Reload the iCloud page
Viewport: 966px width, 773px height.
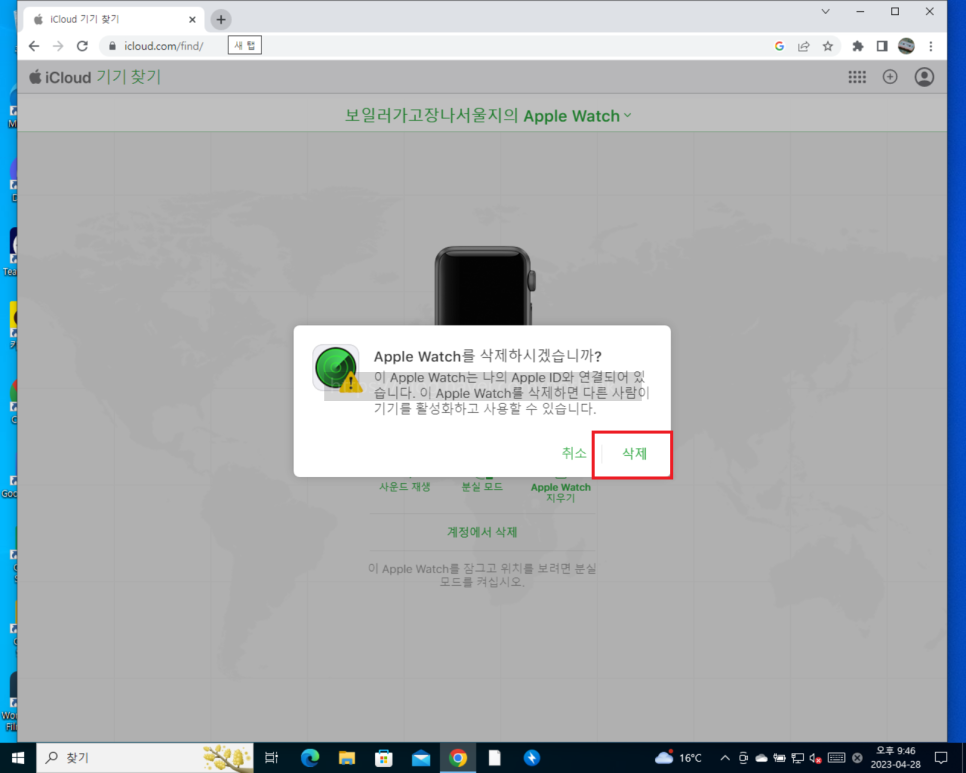[82, 46]
